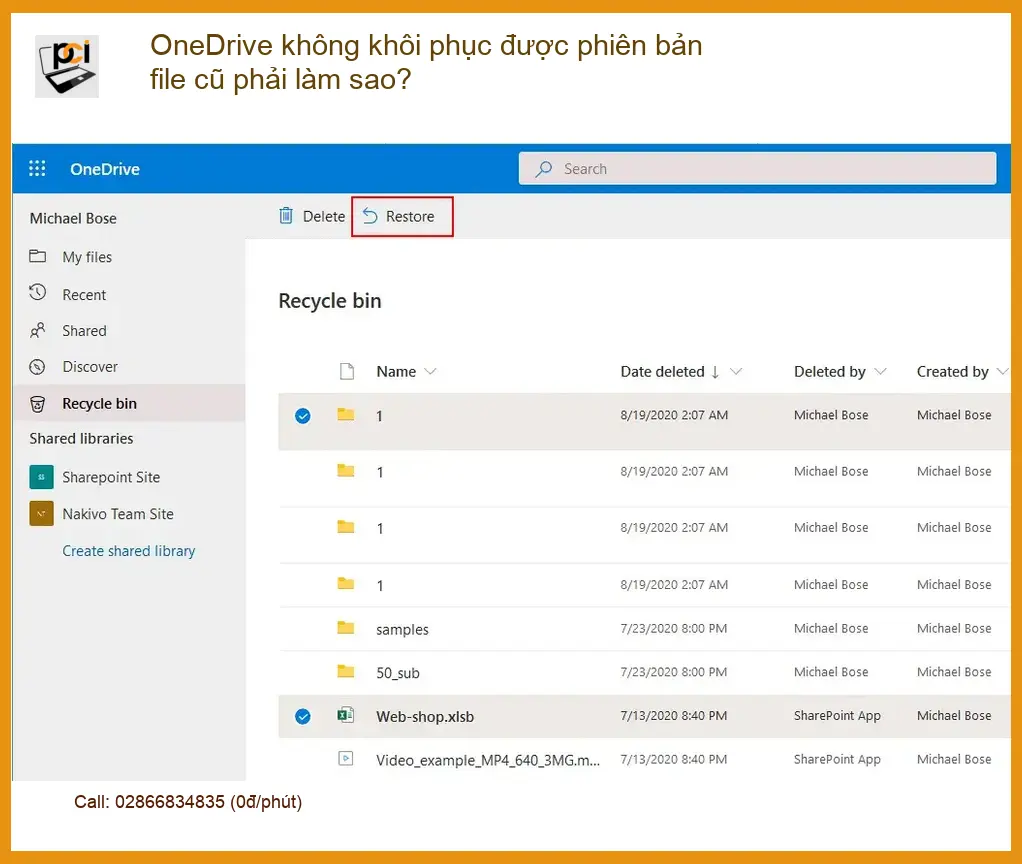The width and height of the screenshot is (1022, 864).
Task: Open Recent in the sidebar
Action: coord(84,295)
